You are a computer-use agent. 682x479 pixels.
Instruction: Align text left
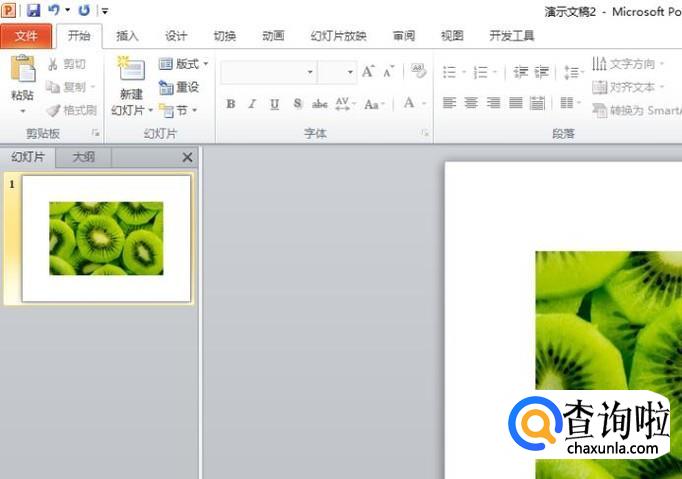449,103
